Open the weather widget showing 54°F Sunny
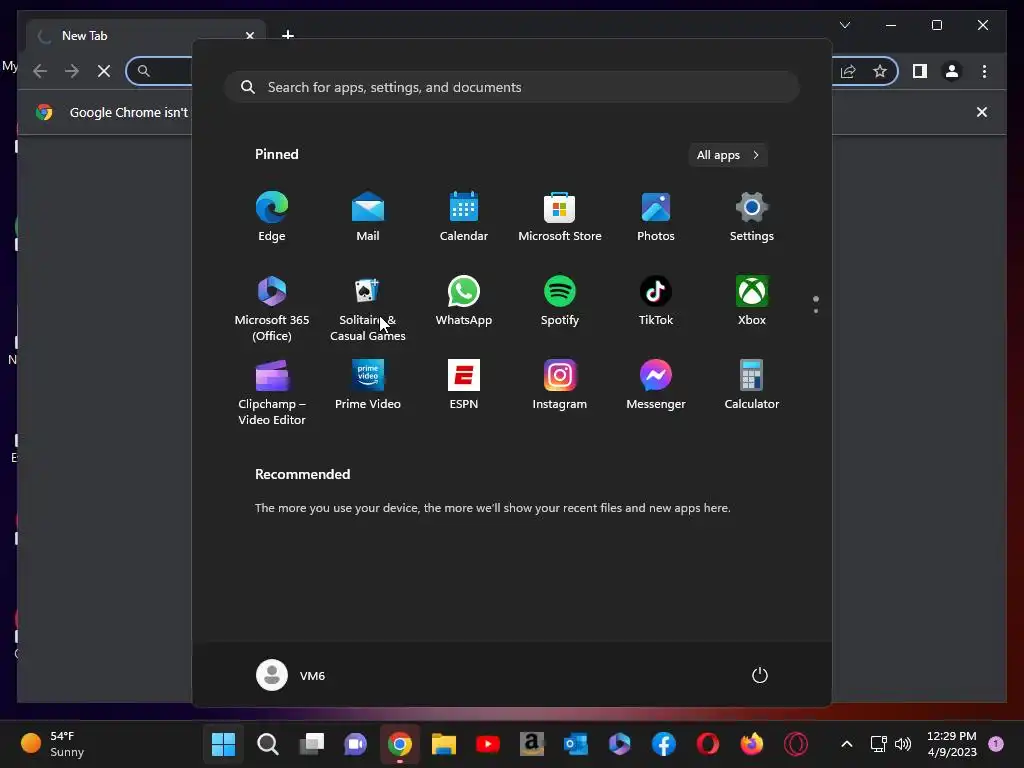 pyautogui.click(x=54, y=743)
